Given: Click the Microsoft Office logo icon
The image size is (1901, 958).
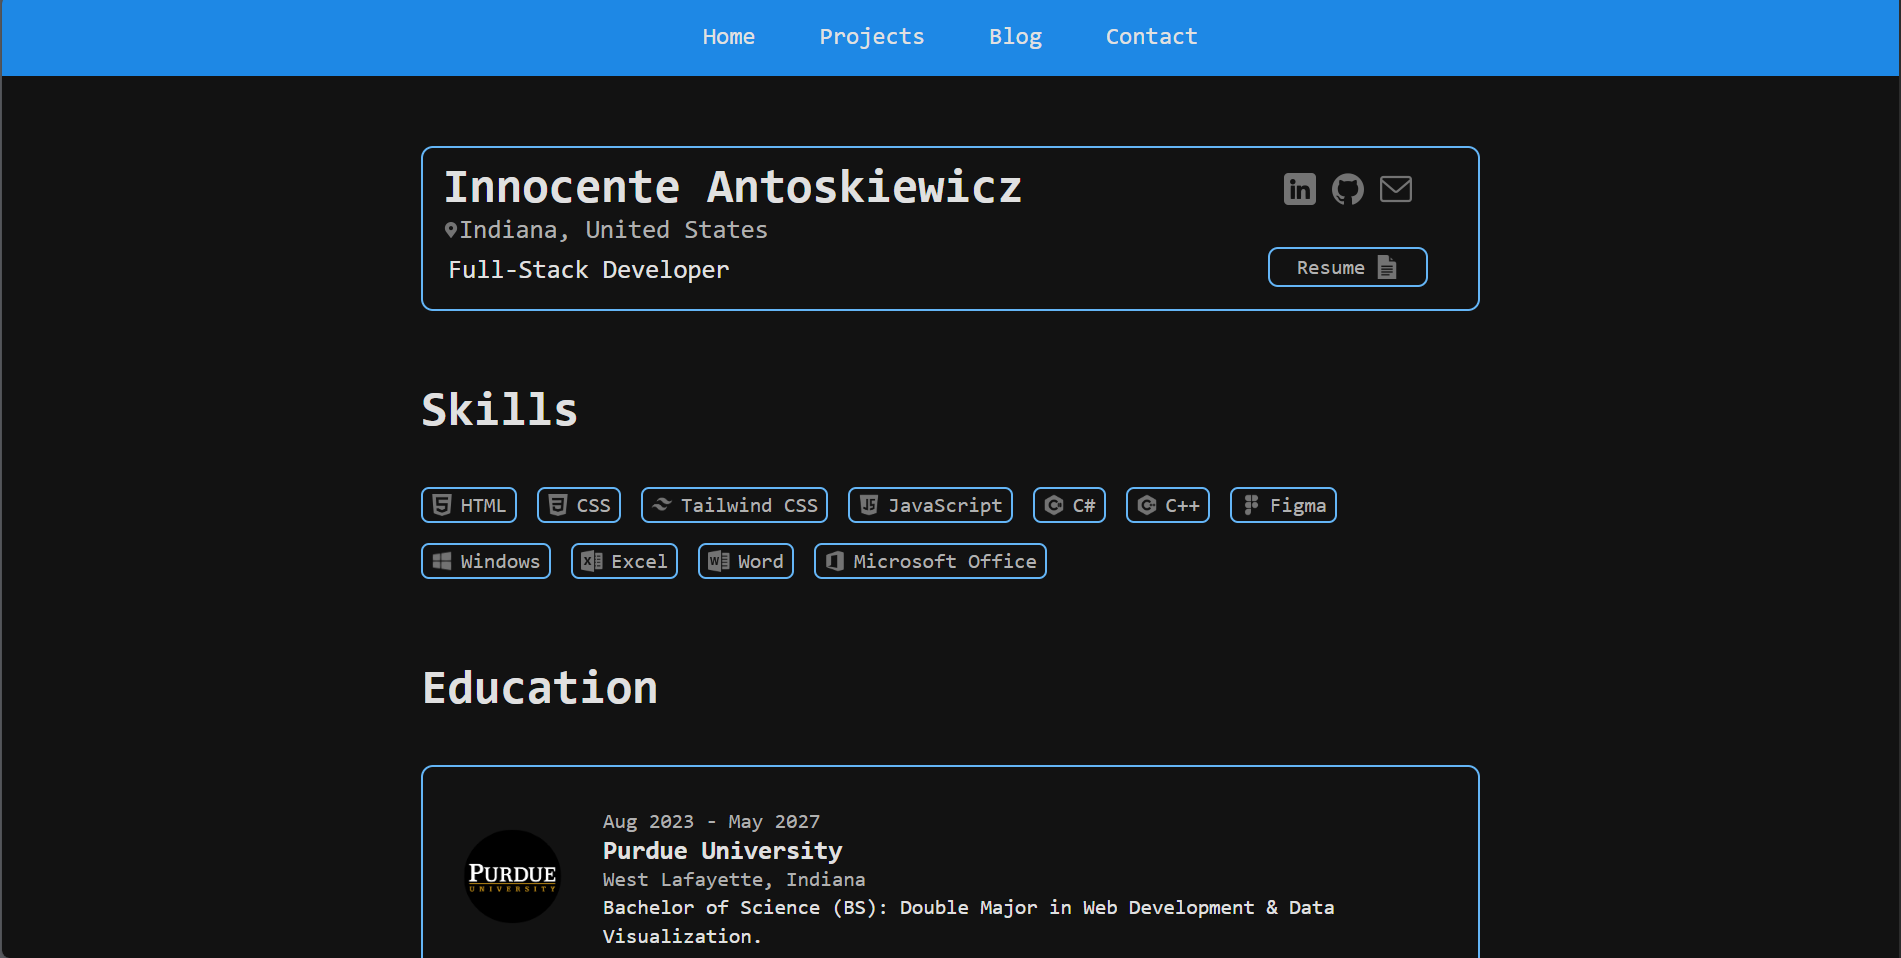Looking at the screenshot, I should click(x=835, y=561).
